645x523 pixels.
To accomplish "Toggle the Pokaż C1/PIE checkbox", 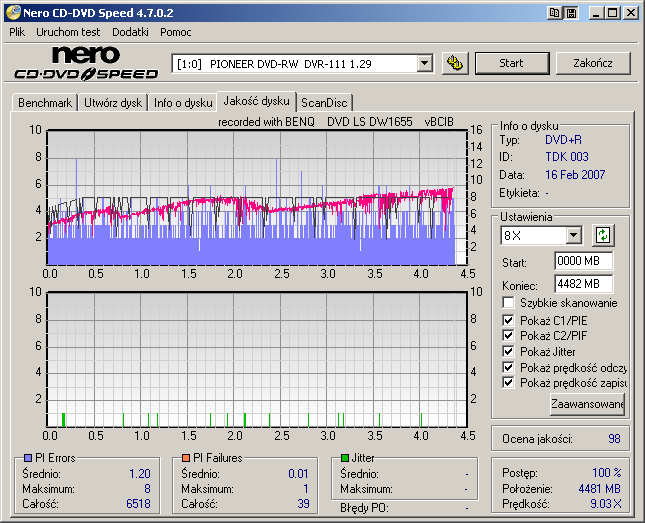I will [x=508, y=320].
